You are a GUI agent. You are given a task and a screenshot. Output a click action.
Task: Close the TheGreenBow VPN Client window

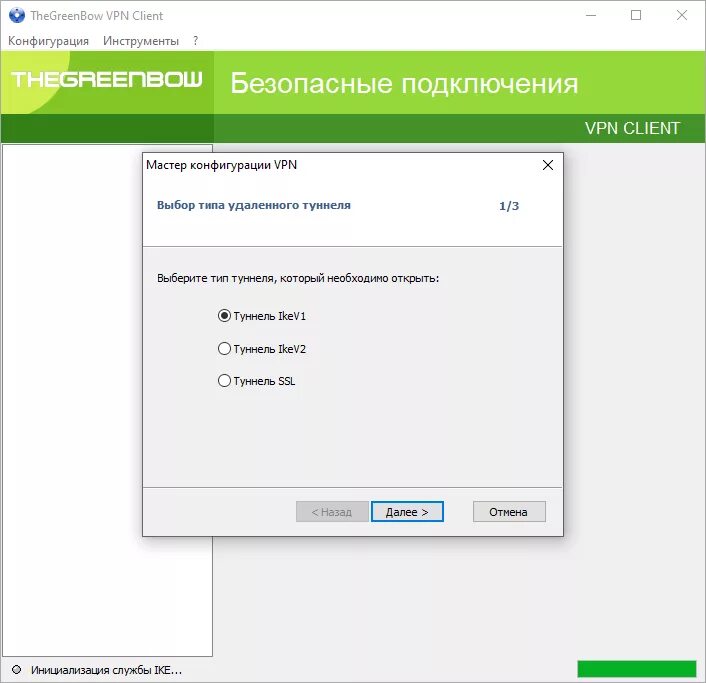[682, 15]
